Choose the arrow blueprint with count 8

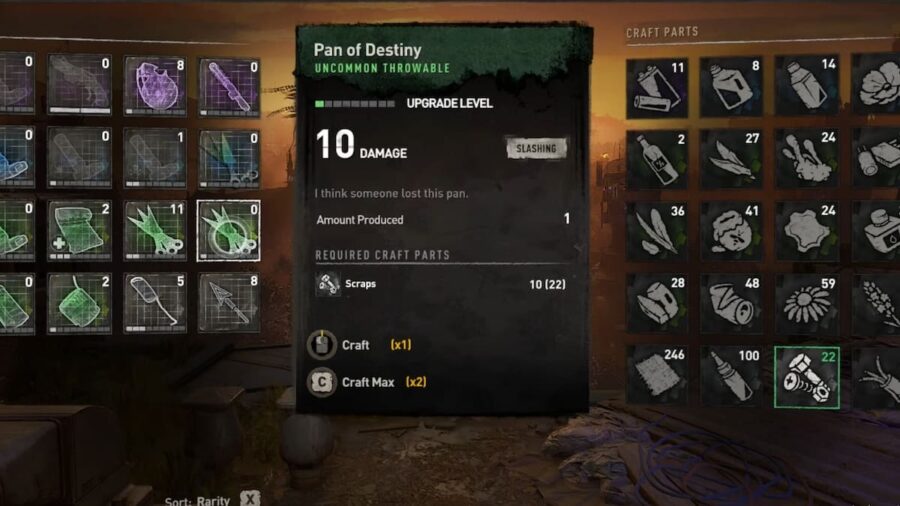[228, 303]
